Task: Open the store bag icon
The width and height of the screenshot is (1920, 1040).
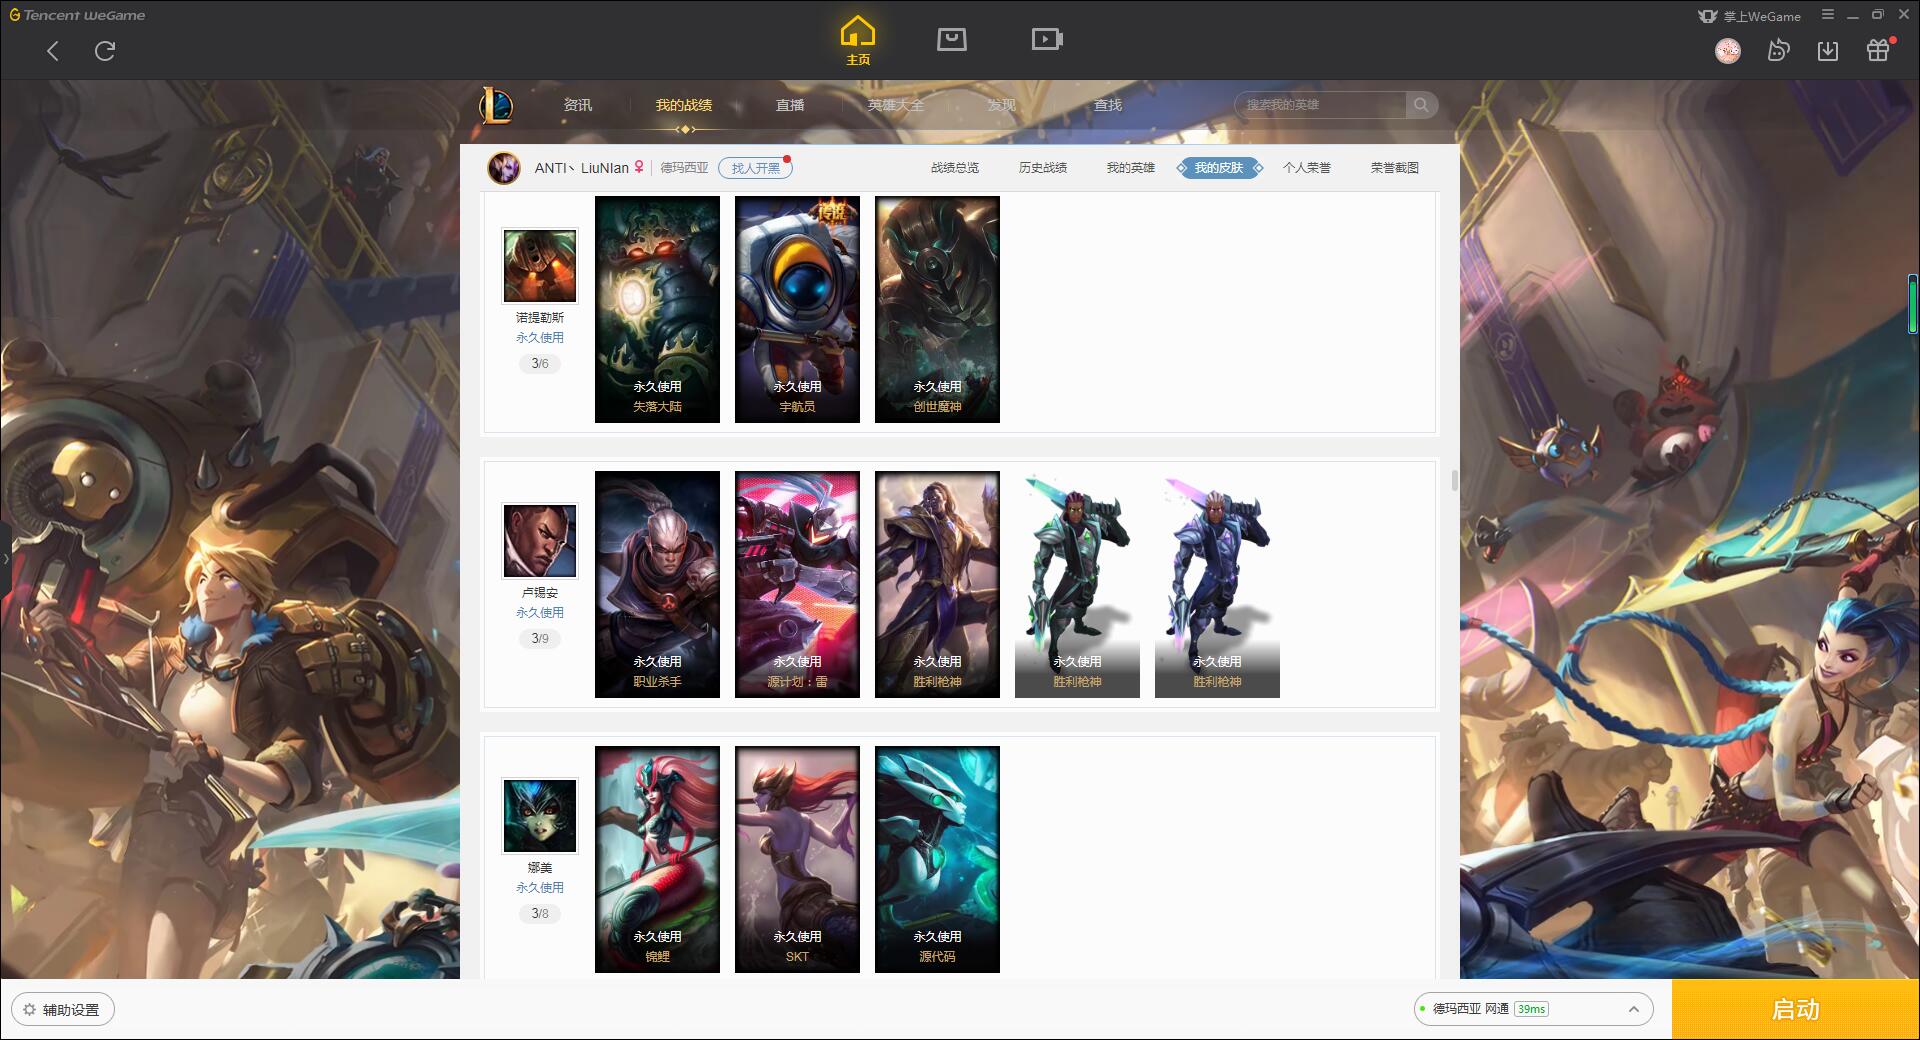Action: (x=951, y=39)
